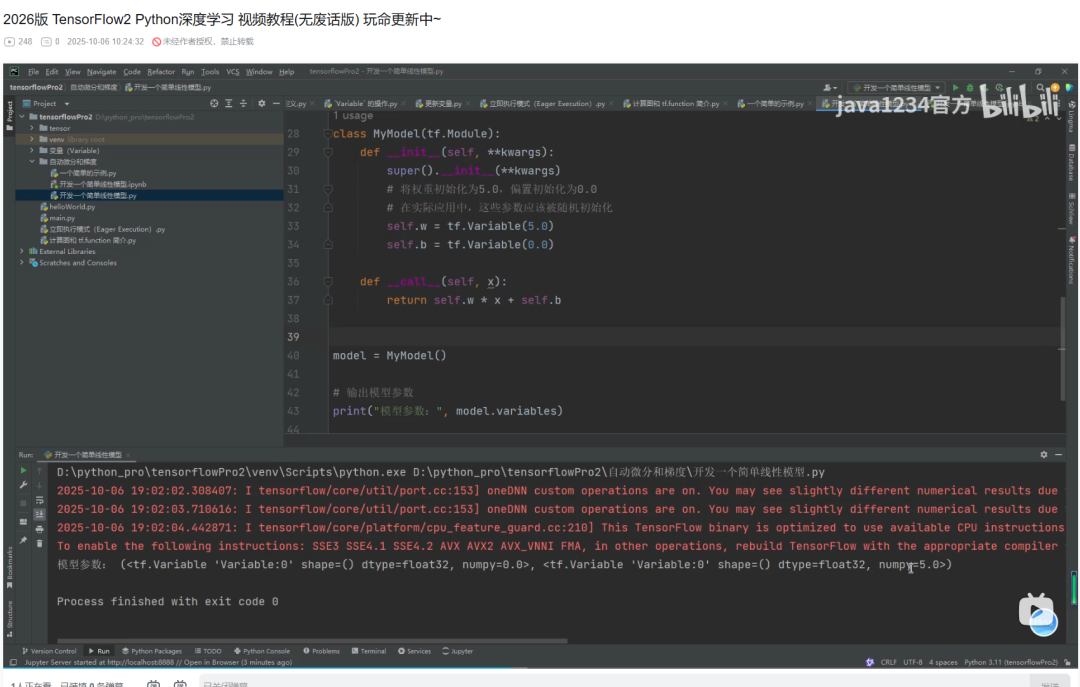The width and height of the screenshot is (1080, 687).
Task: Open the File menu
Action: click(x=33, y=72)
